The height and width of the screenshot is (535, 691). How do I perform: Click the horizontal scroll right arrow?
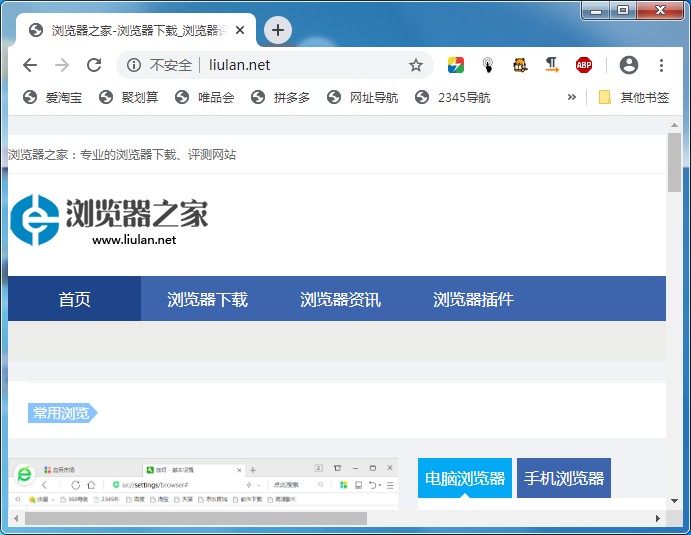[658, 518]
